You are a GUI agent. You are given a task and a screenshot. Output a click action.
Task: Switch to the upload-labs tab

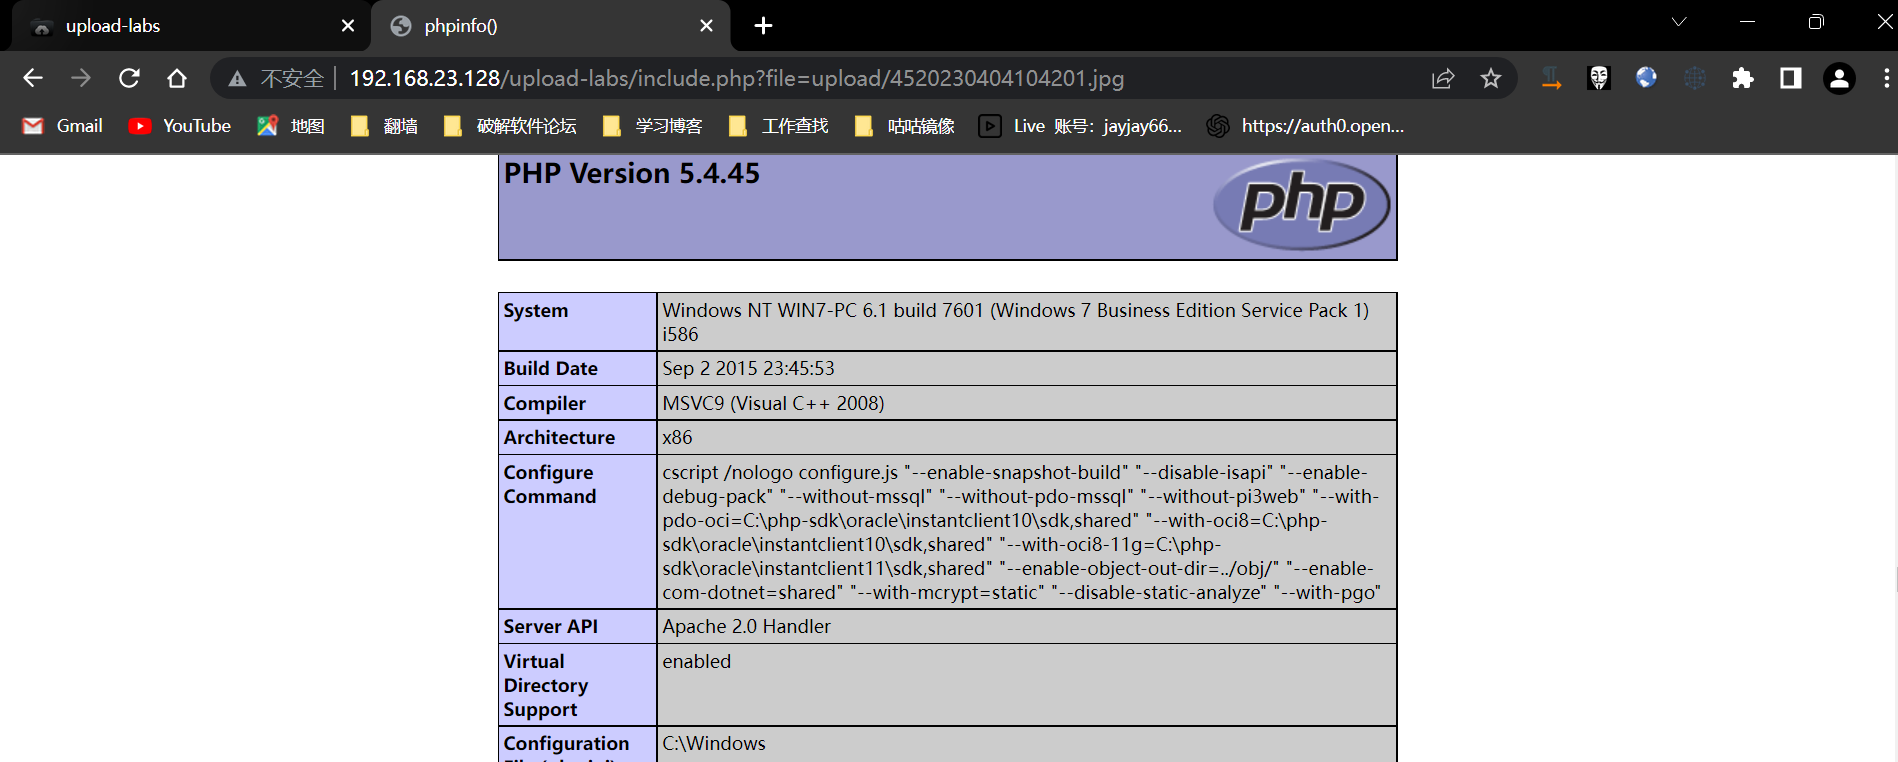[180, 26]
